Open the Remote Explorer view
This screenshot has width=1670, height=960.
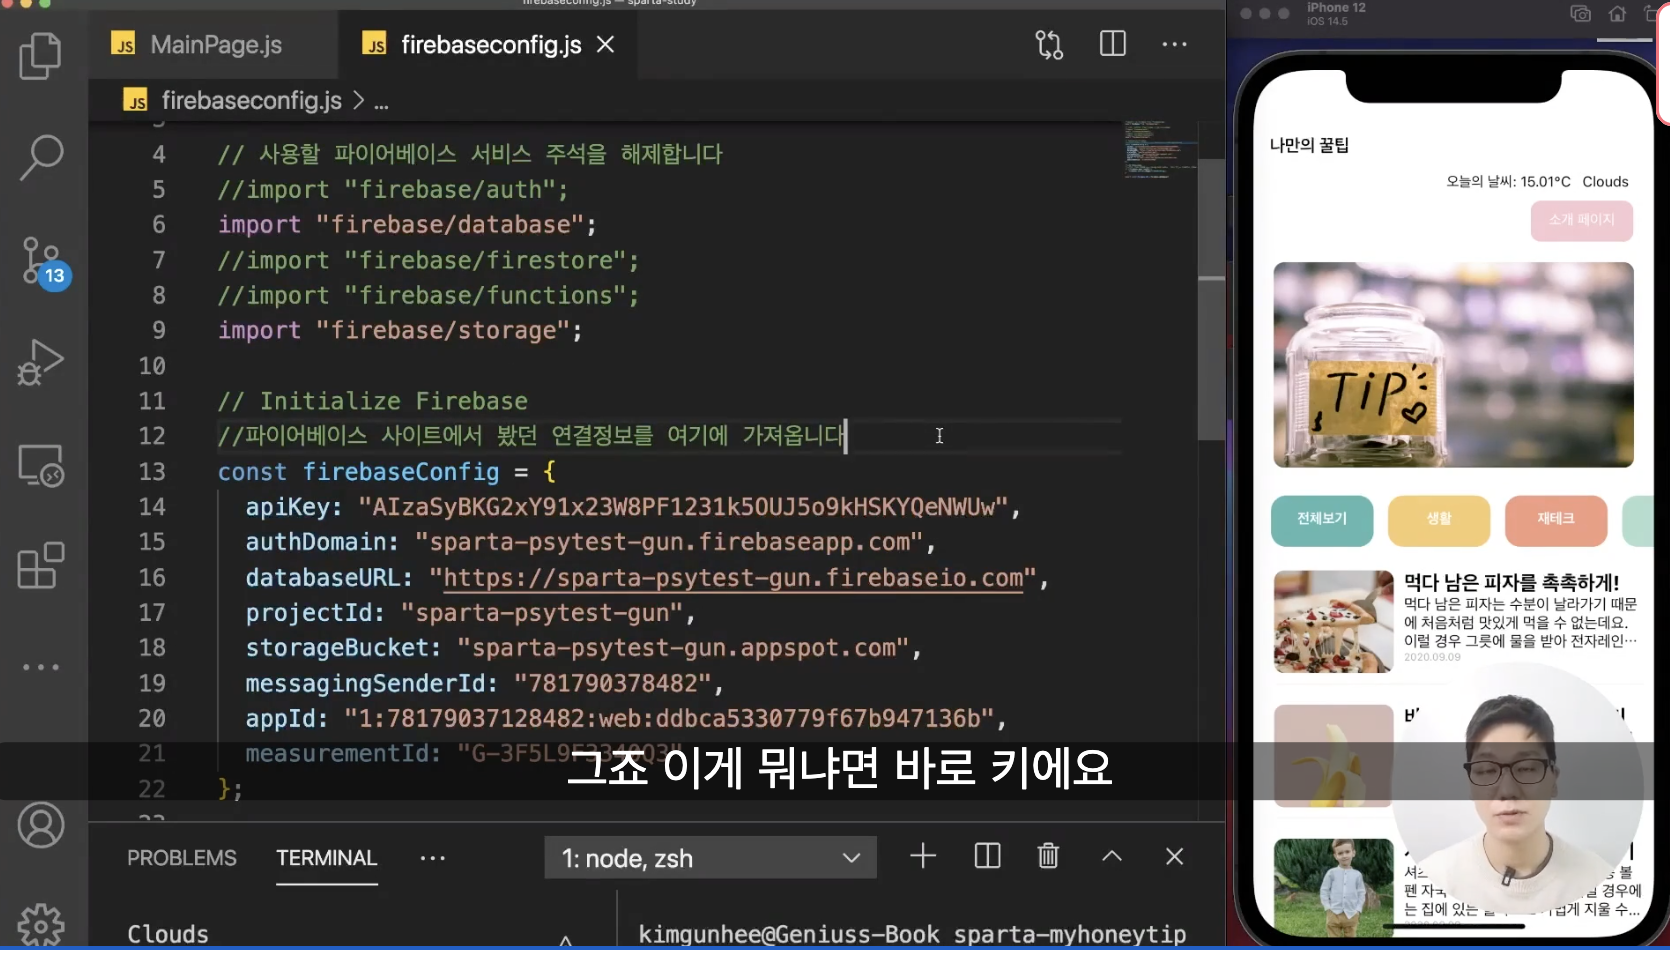point(41,465)
